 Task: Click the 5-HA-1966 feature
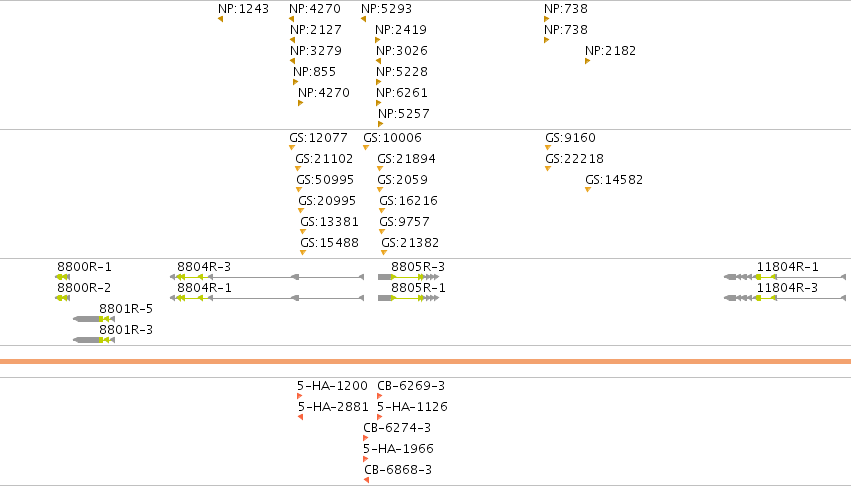point(398,449)
